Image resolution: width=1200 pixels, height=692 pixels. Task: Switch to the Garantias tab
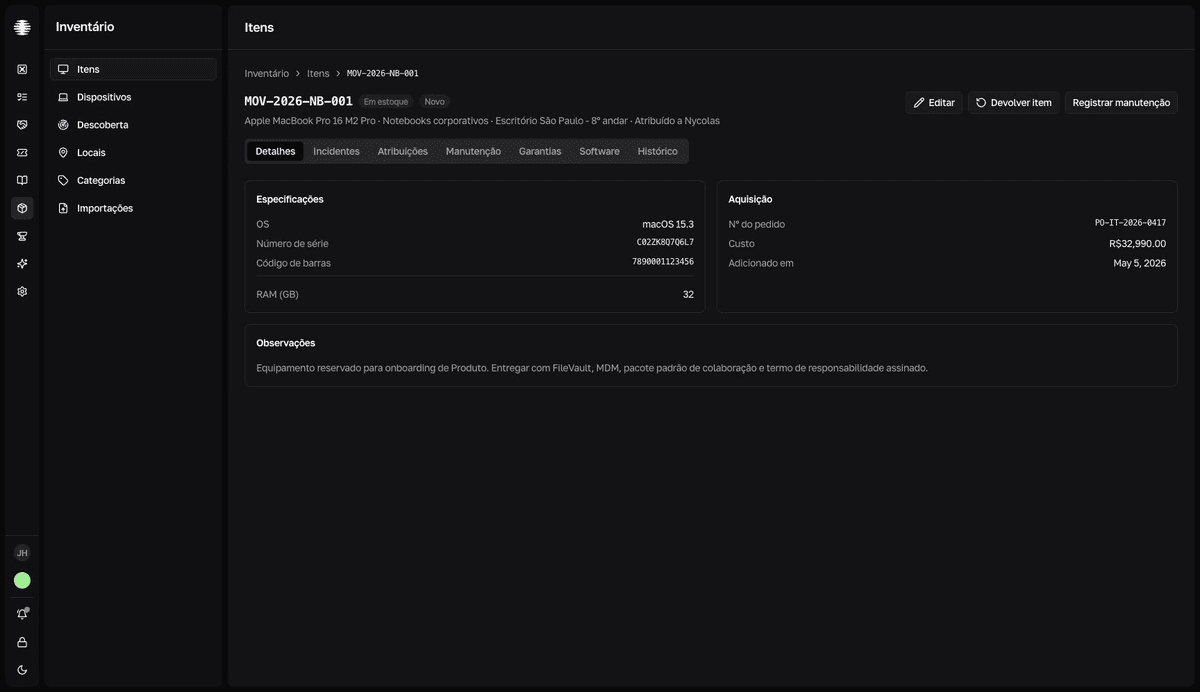pos(540,151)
